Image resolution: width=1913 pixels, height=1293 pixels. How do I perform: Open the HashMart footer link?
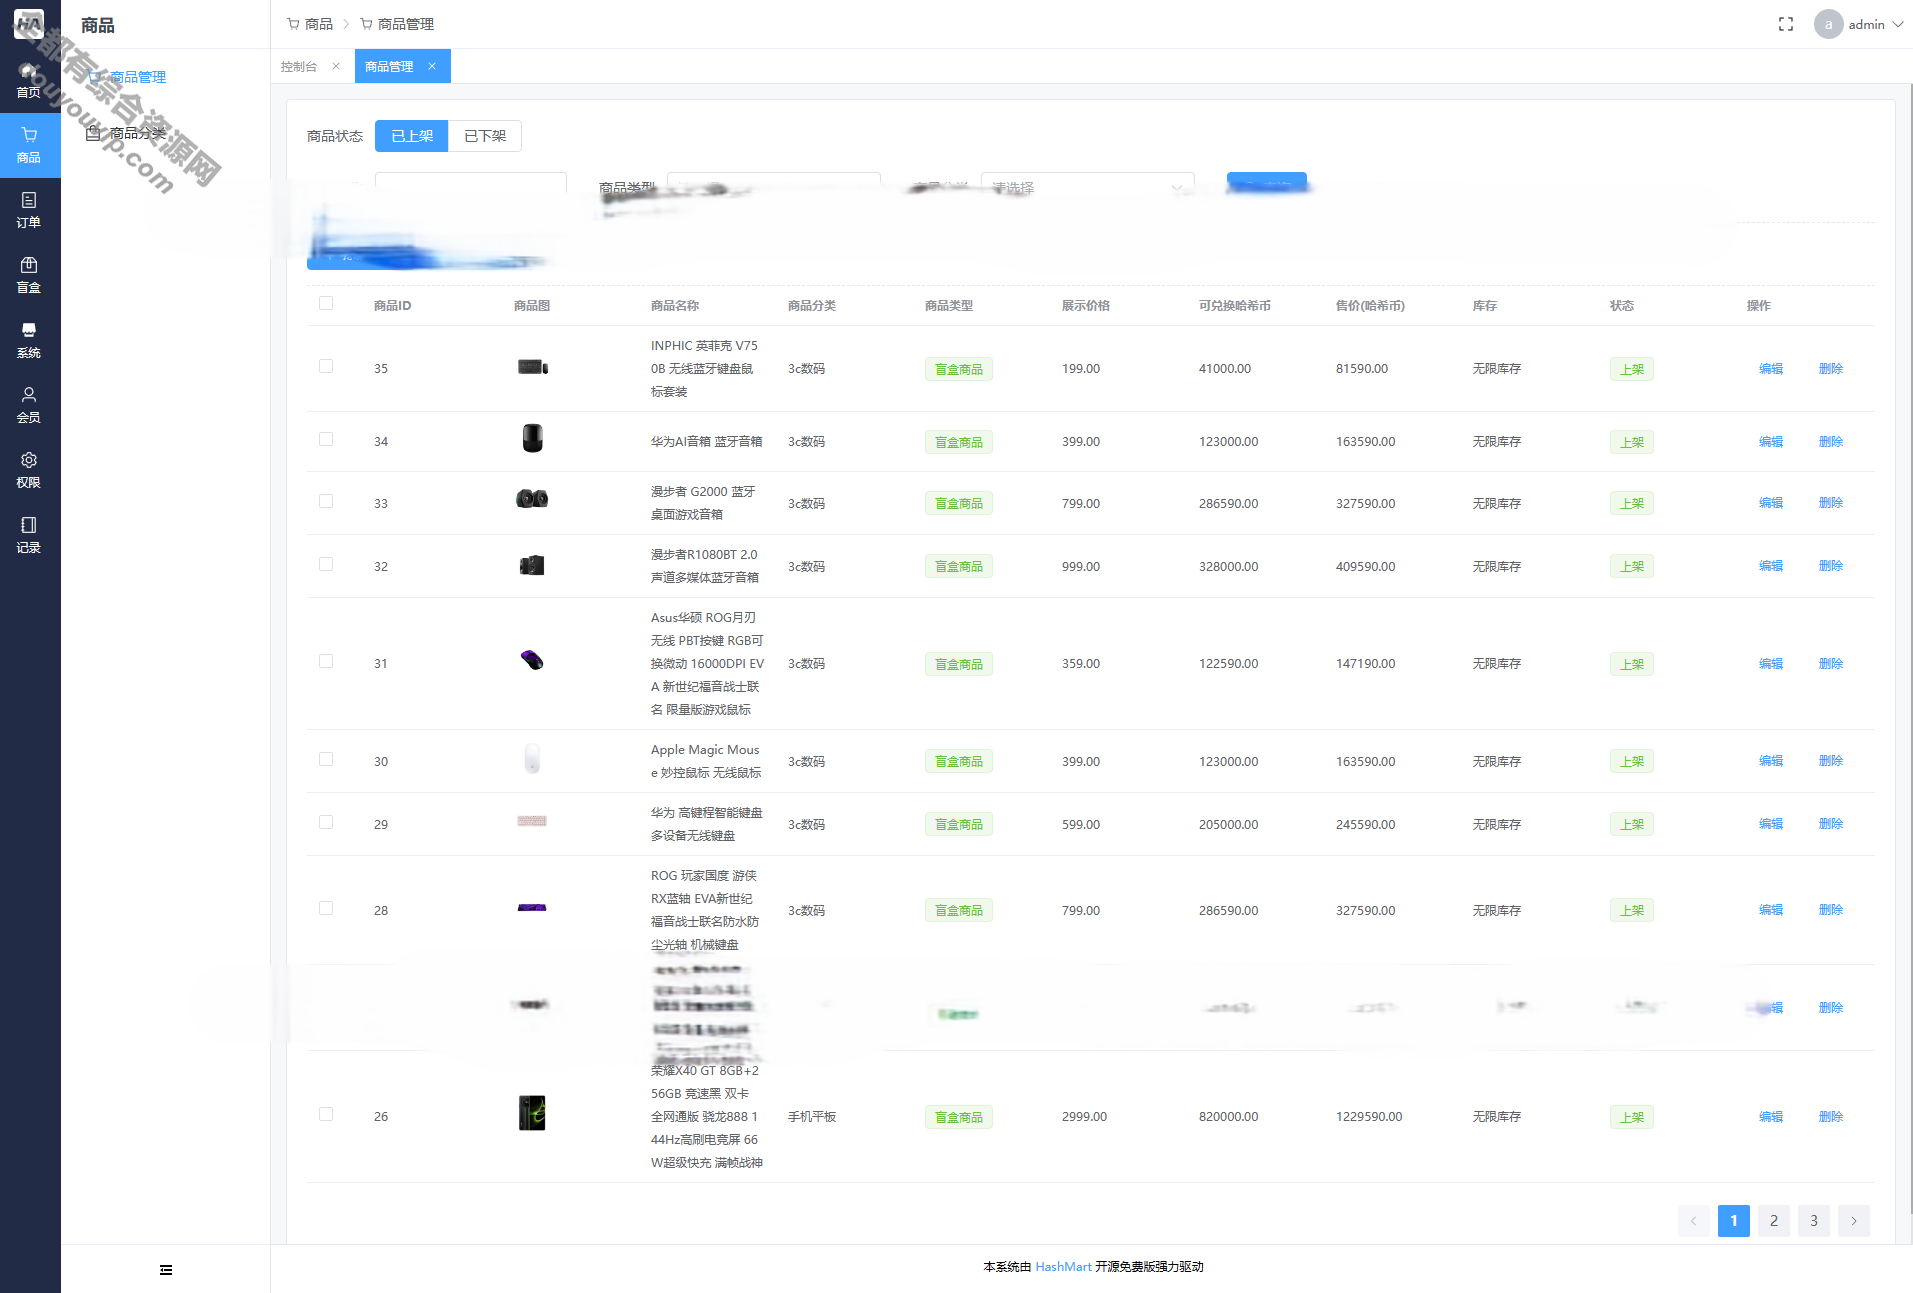1063,1267
